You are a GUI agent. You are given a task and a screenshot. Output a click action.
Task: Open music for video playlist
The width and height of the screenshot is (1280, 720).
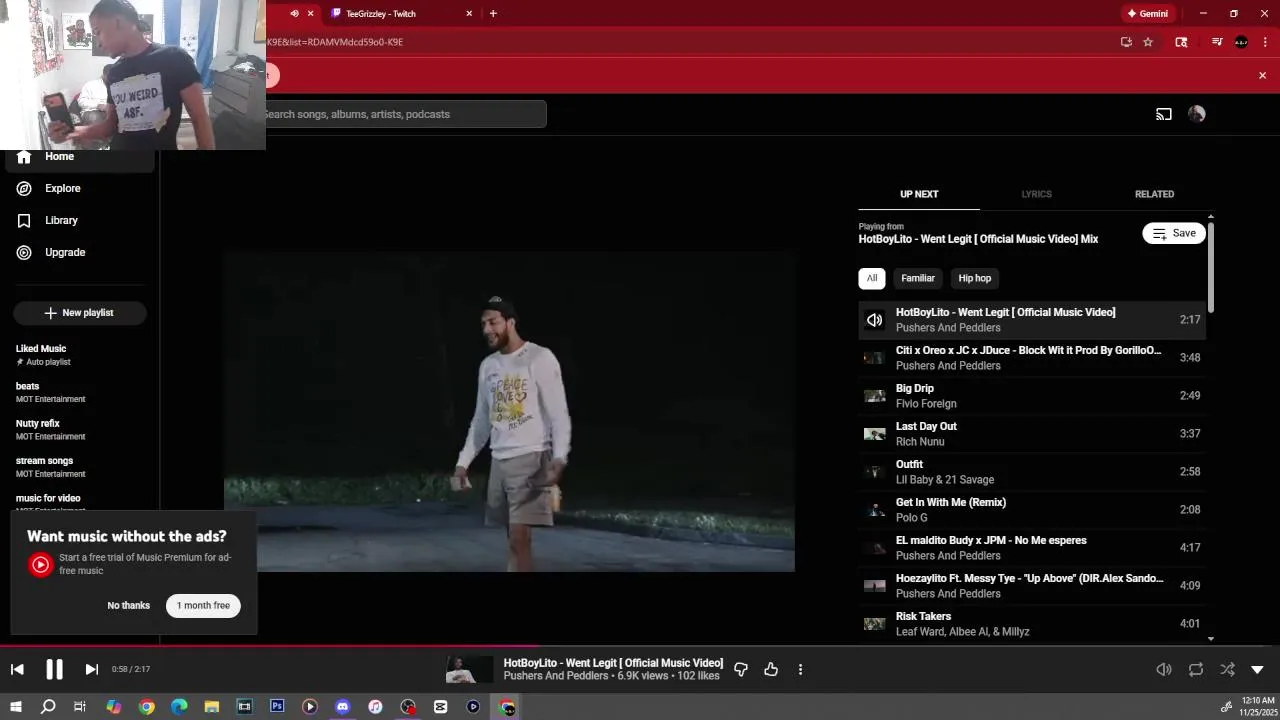click(x=48, y=498)
